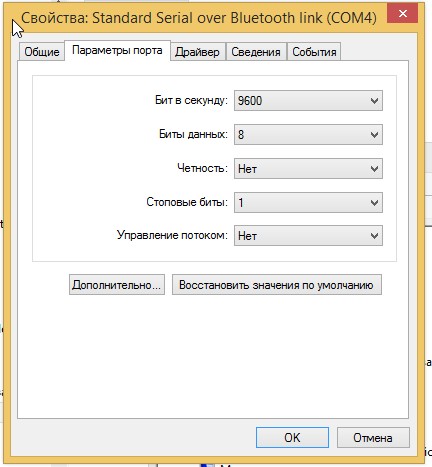The width and height of the screenshot is (432, 467).
Task: Expand the Четность dropdown arrow
Action: click(374, 169)
